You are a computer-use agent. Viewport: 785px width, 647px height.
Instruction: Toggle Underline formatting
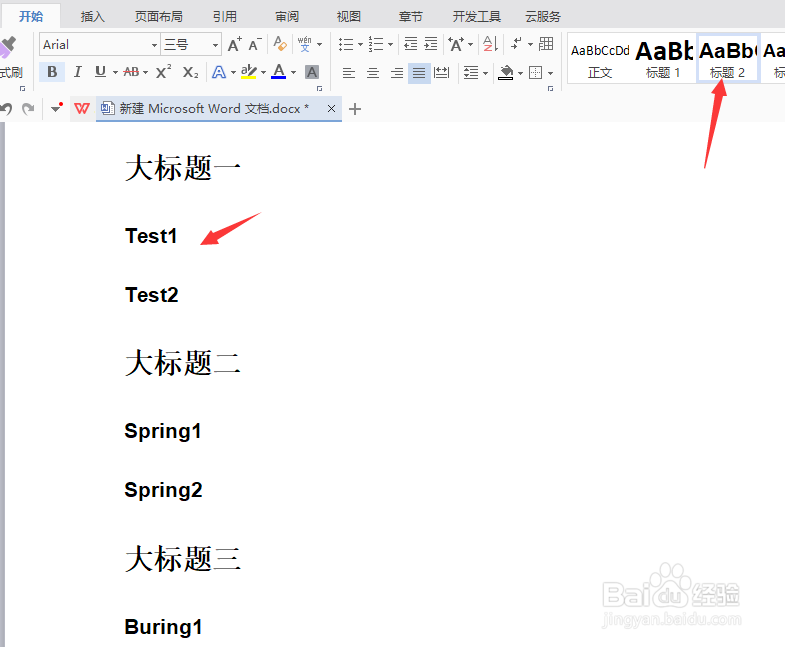click(x=101, y=72)
